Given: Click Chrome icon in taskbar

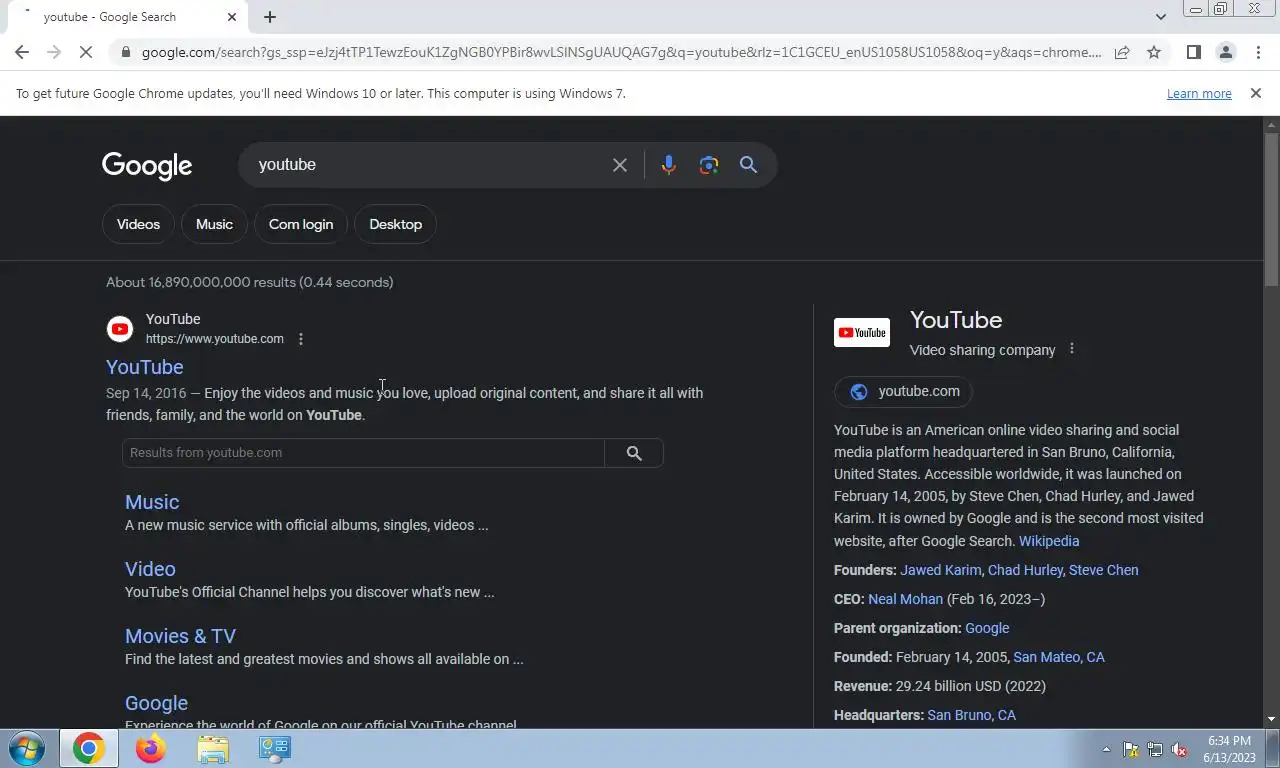Looking at the screenshot, I should click(x=88, y=749).
